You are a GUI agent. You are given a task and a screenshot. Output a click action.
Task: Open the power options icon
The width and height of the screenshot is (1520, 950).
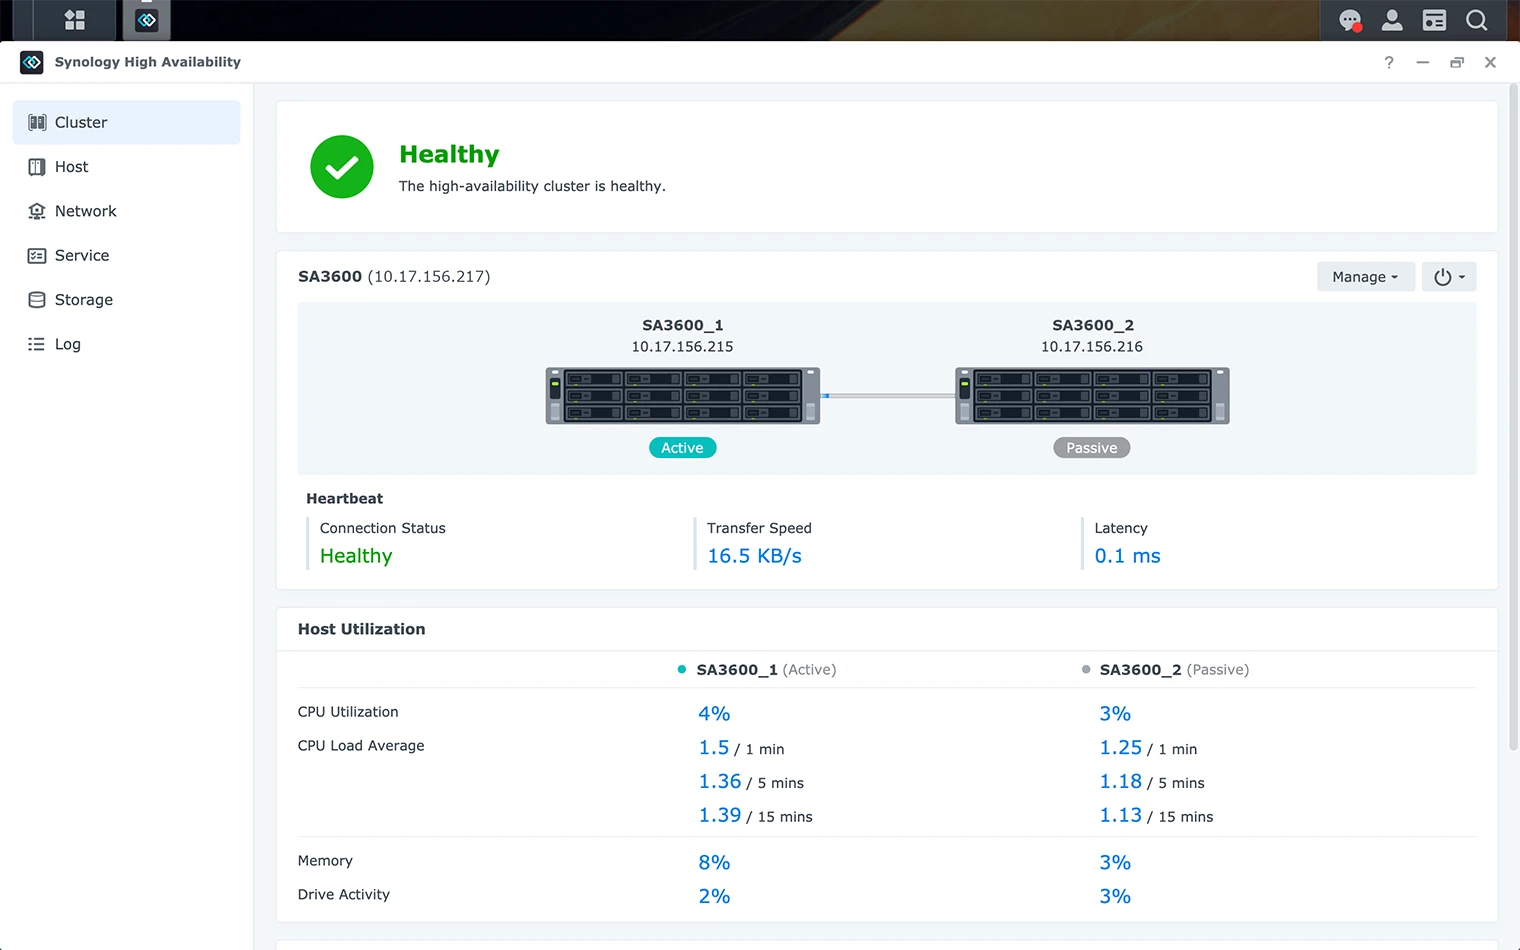1442,276
